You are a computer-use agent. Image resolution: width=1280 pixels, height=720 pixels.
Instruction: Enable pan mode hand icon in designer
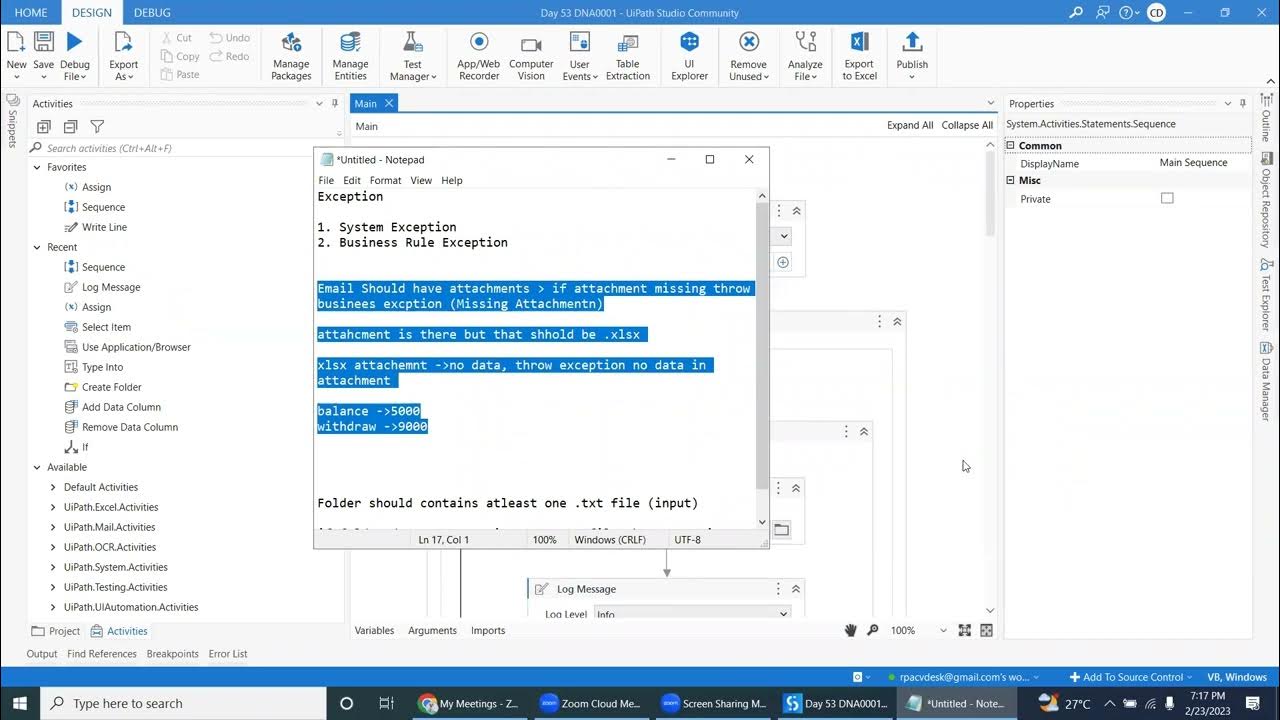pos(851,630)
